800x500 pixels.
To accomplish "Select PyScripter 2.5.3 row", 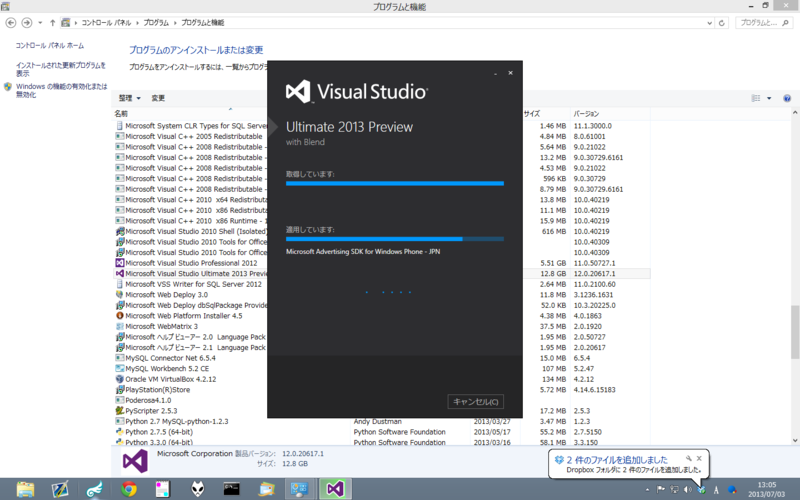I will click(381, 411).
